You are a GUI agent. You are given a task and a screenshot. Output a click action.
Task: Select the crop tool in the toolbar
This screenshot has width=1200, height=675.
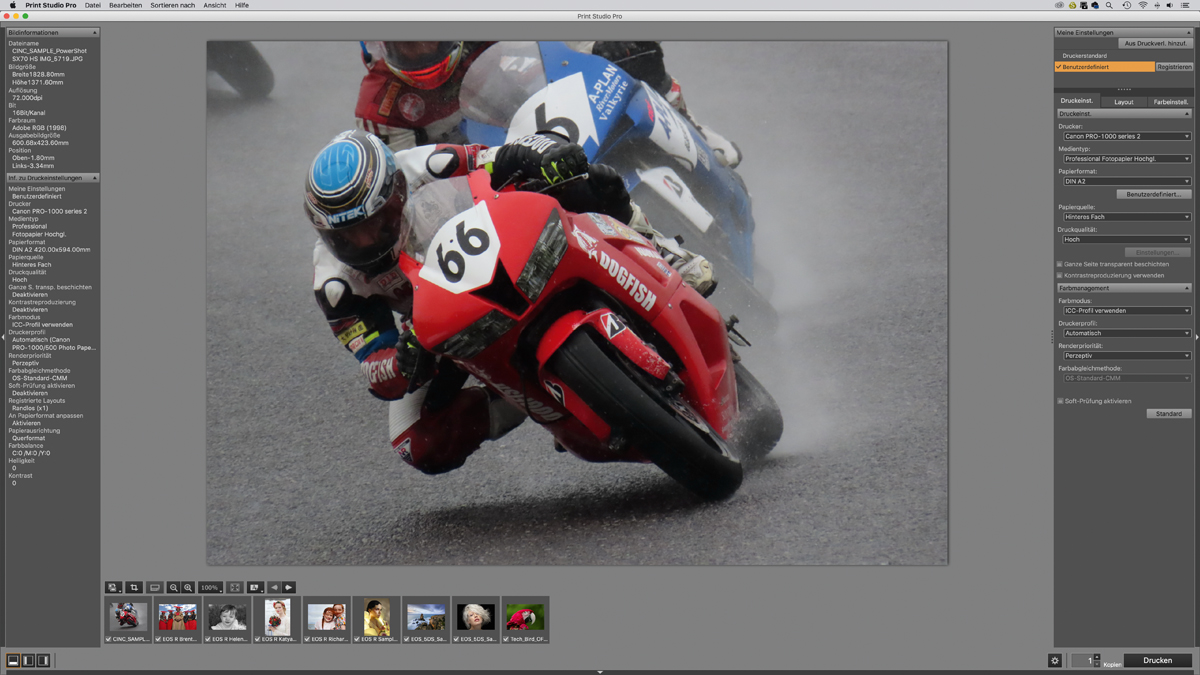click(134, 588)
